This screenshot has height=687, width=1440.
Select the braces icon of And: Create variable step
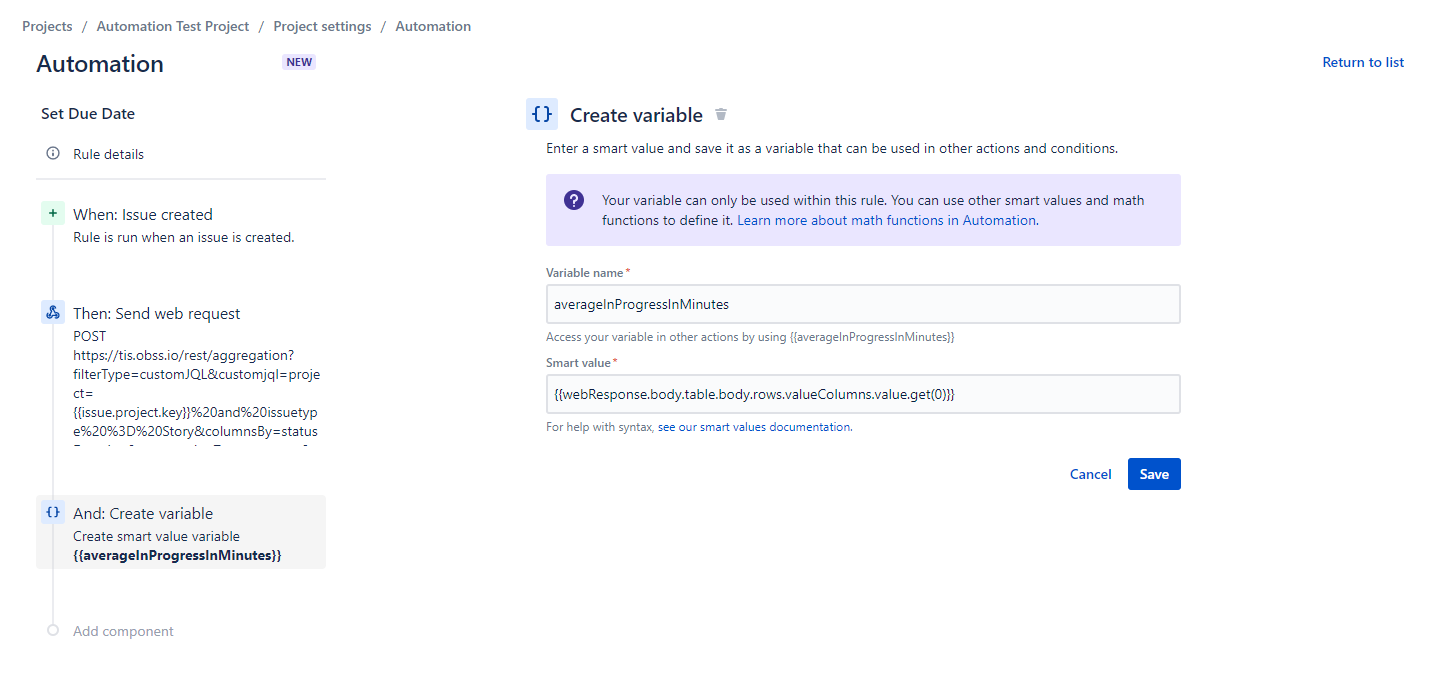pos(53,512)
